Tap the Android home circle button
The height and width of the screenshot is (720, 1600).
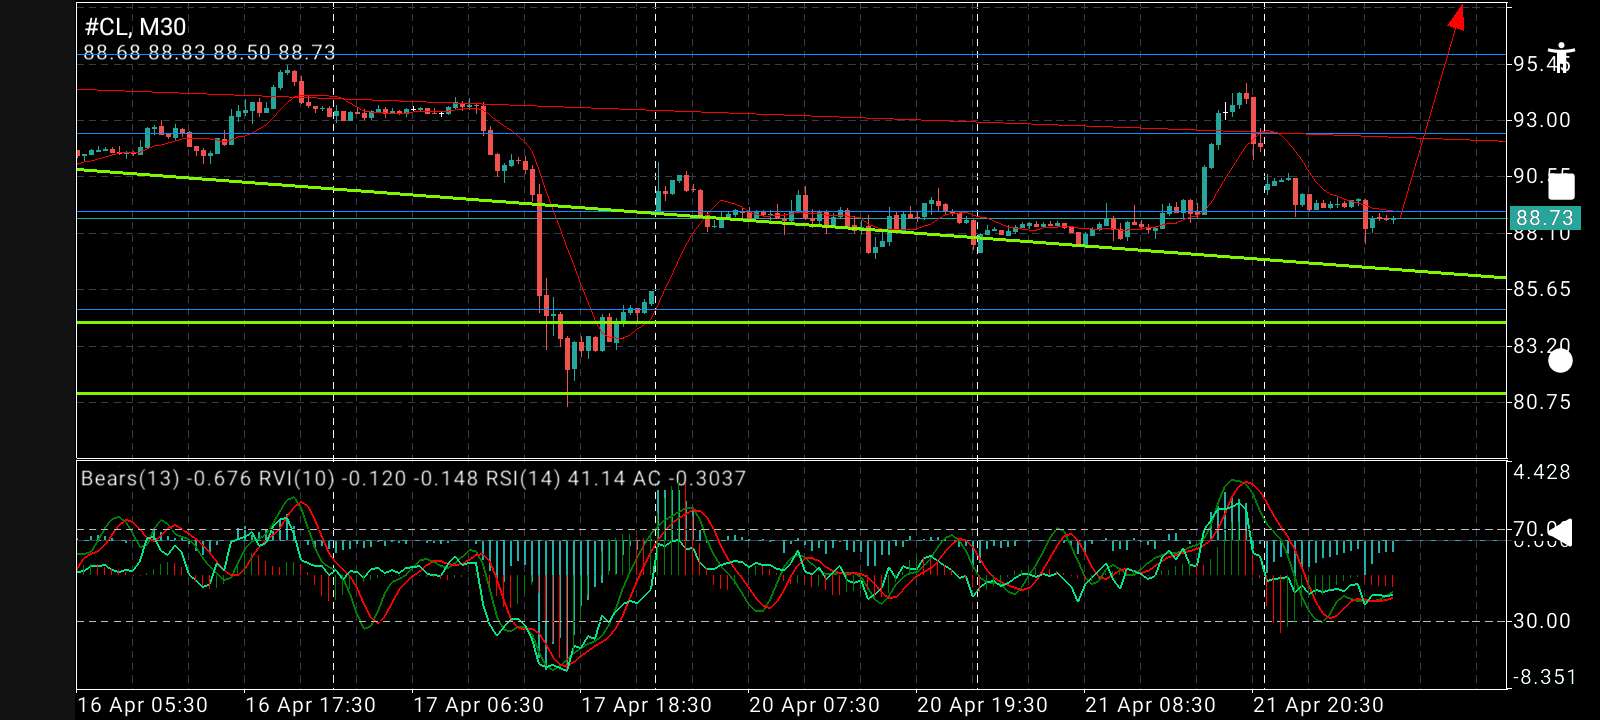pos(1560,360)
